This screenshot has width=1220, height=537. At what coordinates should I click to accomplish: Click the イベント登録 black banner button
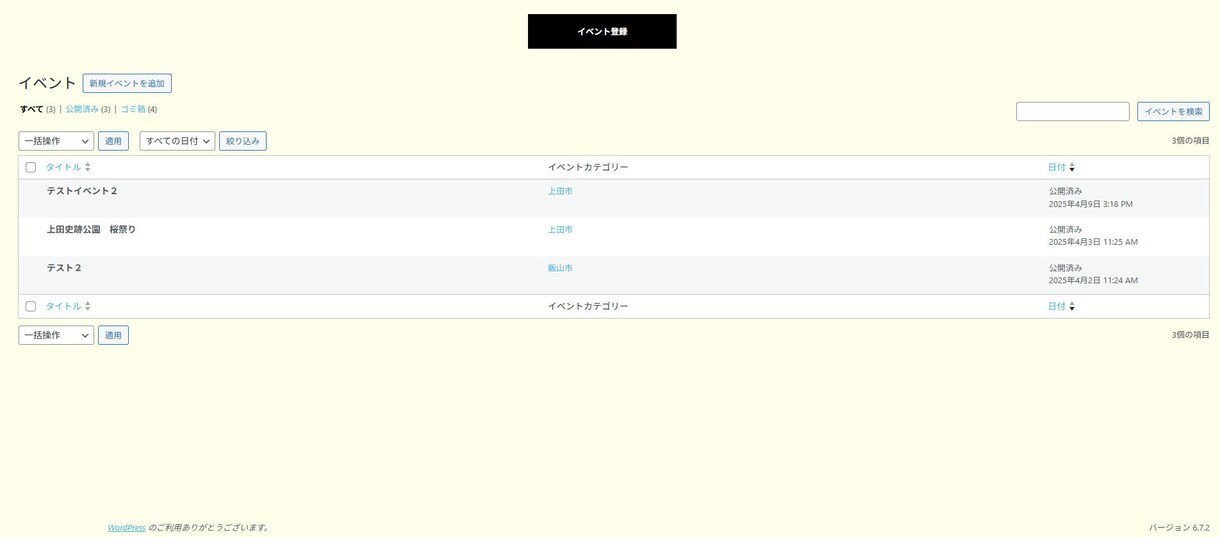(602, 31)
